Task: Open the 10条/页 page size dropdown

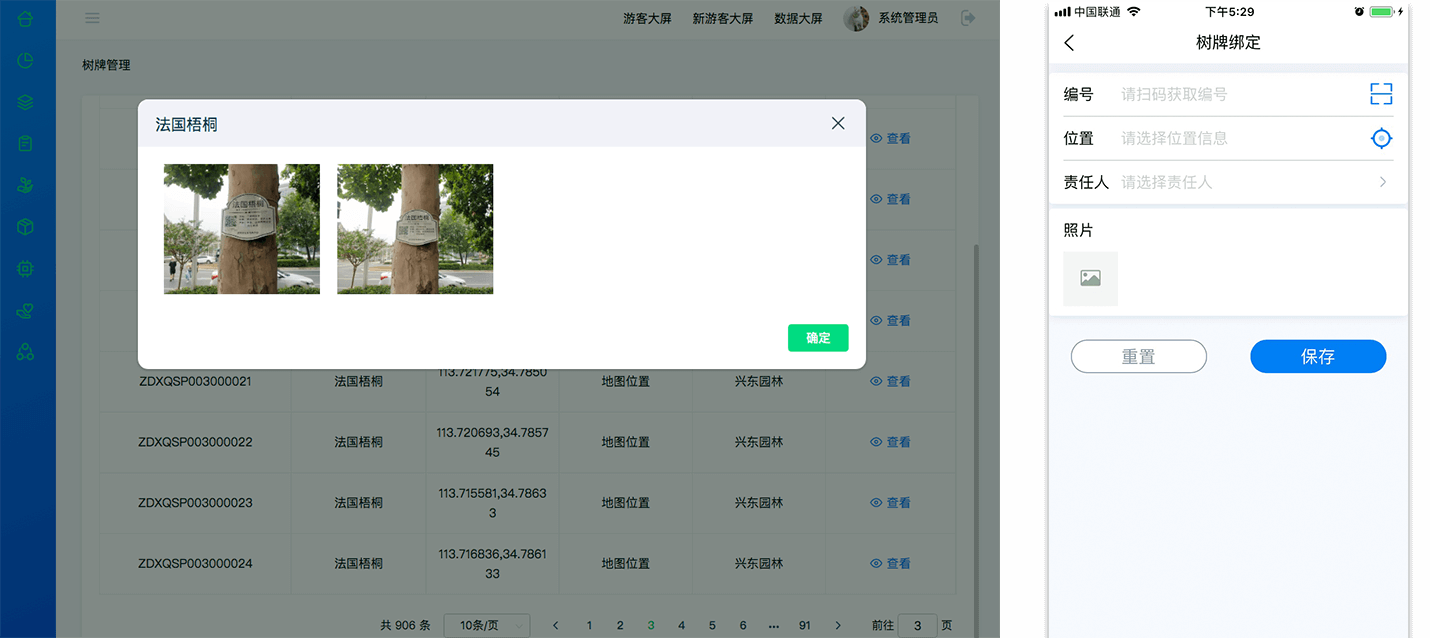Action: [486, 626]
